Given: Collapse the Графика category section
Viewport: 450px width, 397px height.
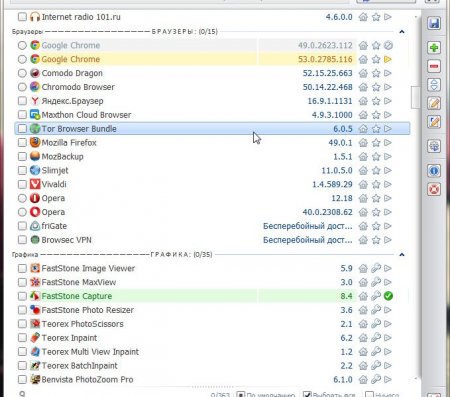Looking at the screenshot, I should point(402,255).
